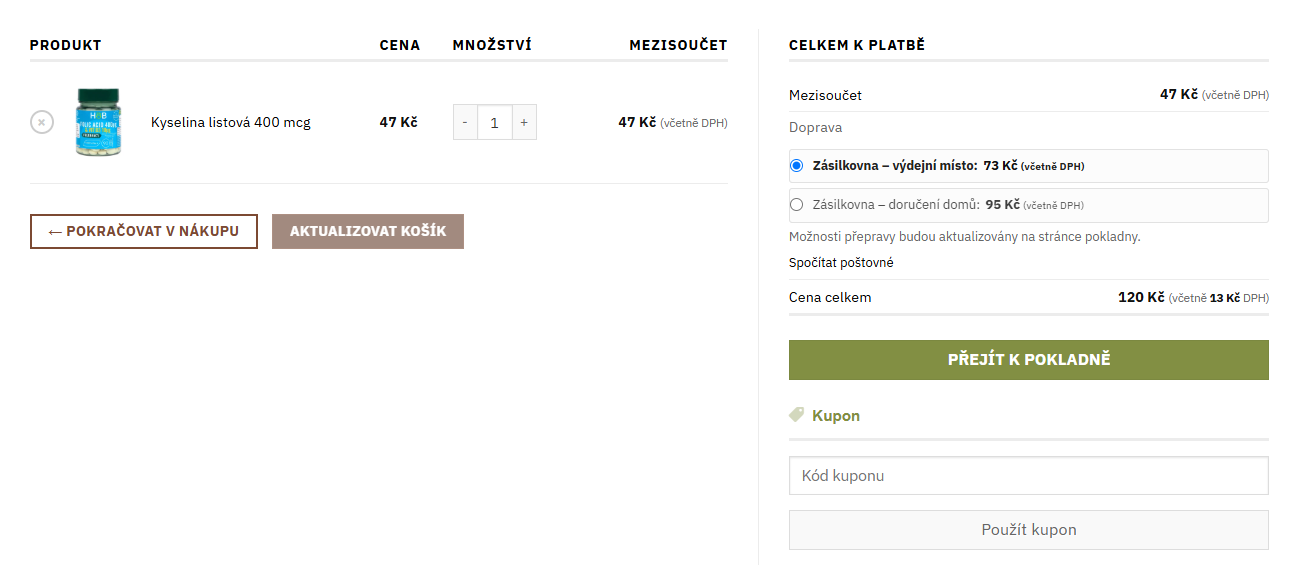Click the quantity number field

click(x=494, y=122)
